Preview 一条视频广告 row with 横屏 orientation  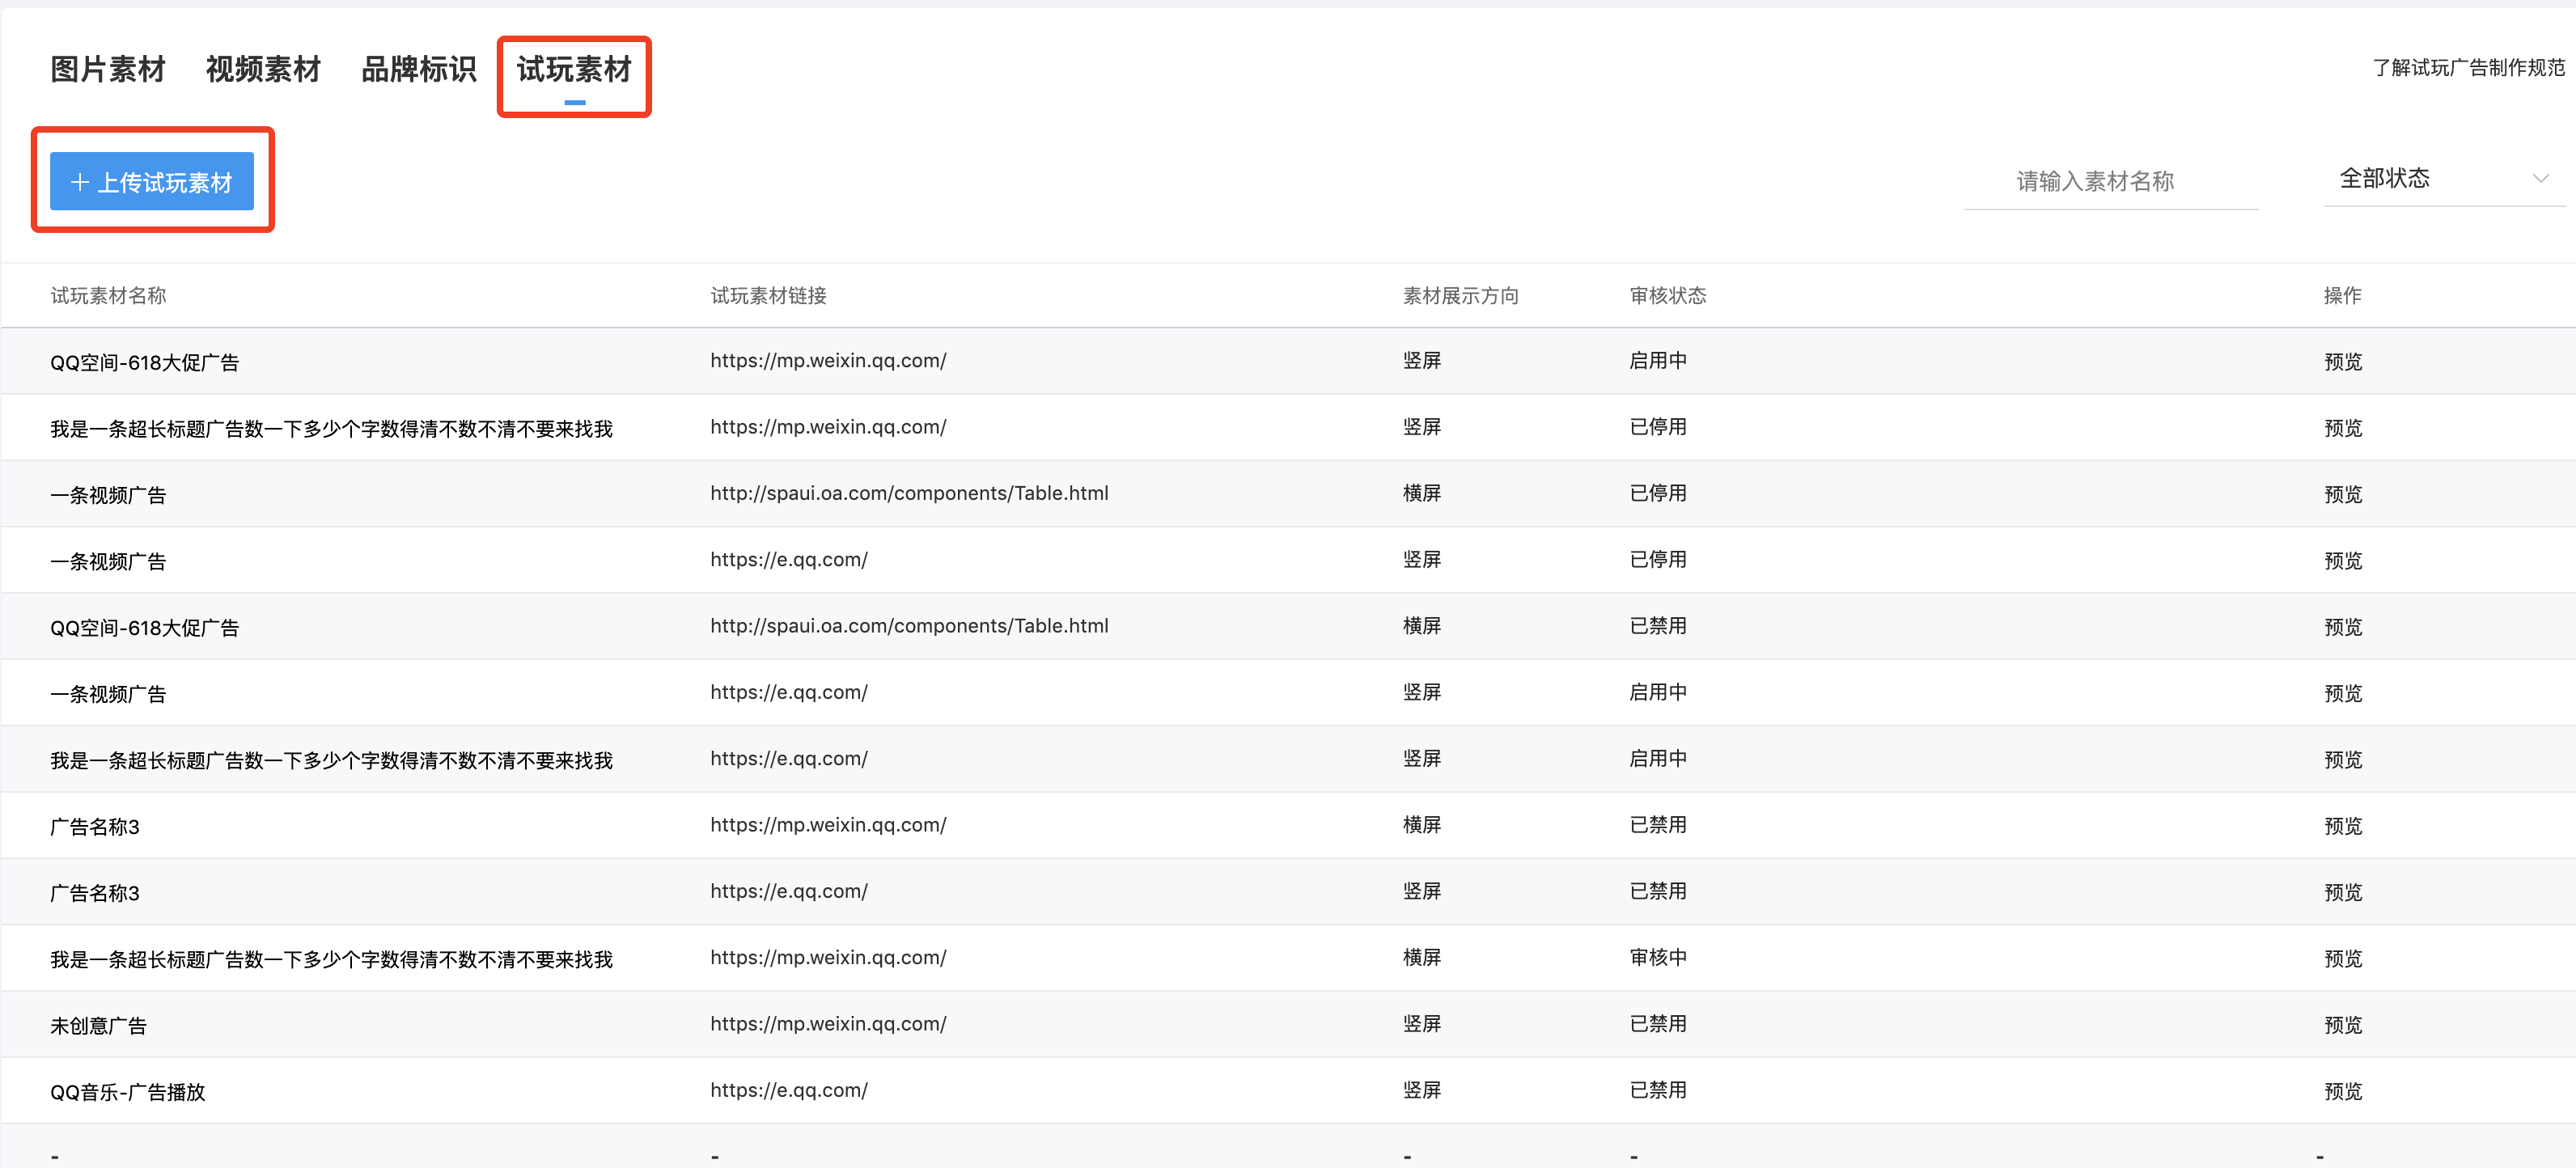tap(2342, 494)
